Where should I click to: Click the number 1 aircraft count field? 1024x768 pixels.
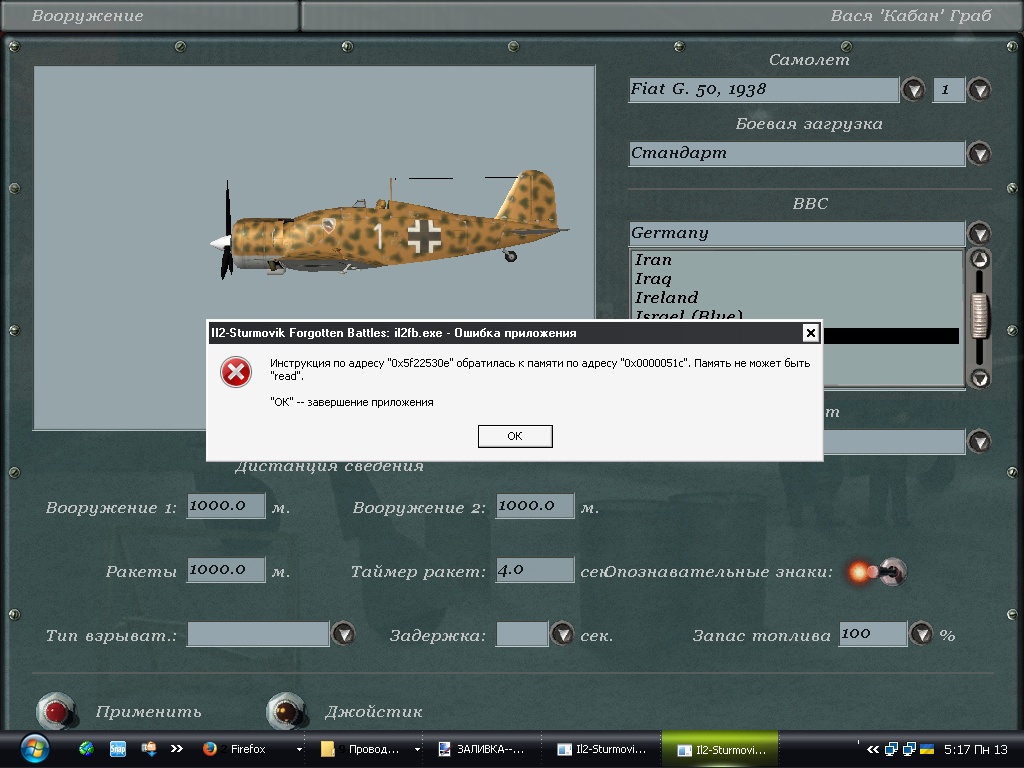(949, 89)
